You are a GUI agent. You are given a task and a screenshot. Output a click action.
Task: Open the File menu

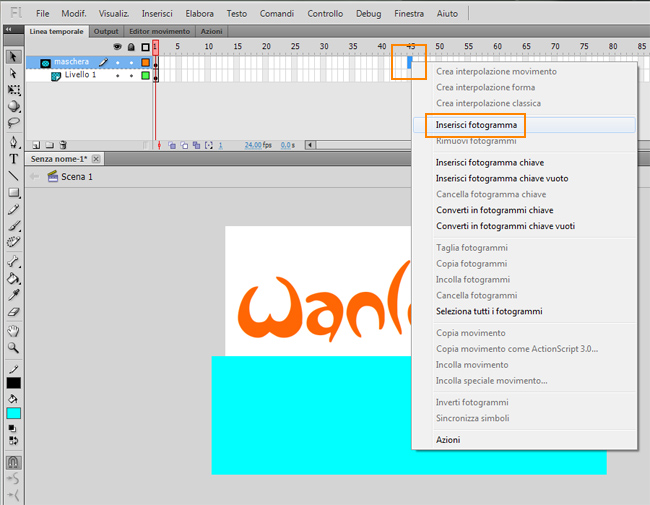coord(42,14)
